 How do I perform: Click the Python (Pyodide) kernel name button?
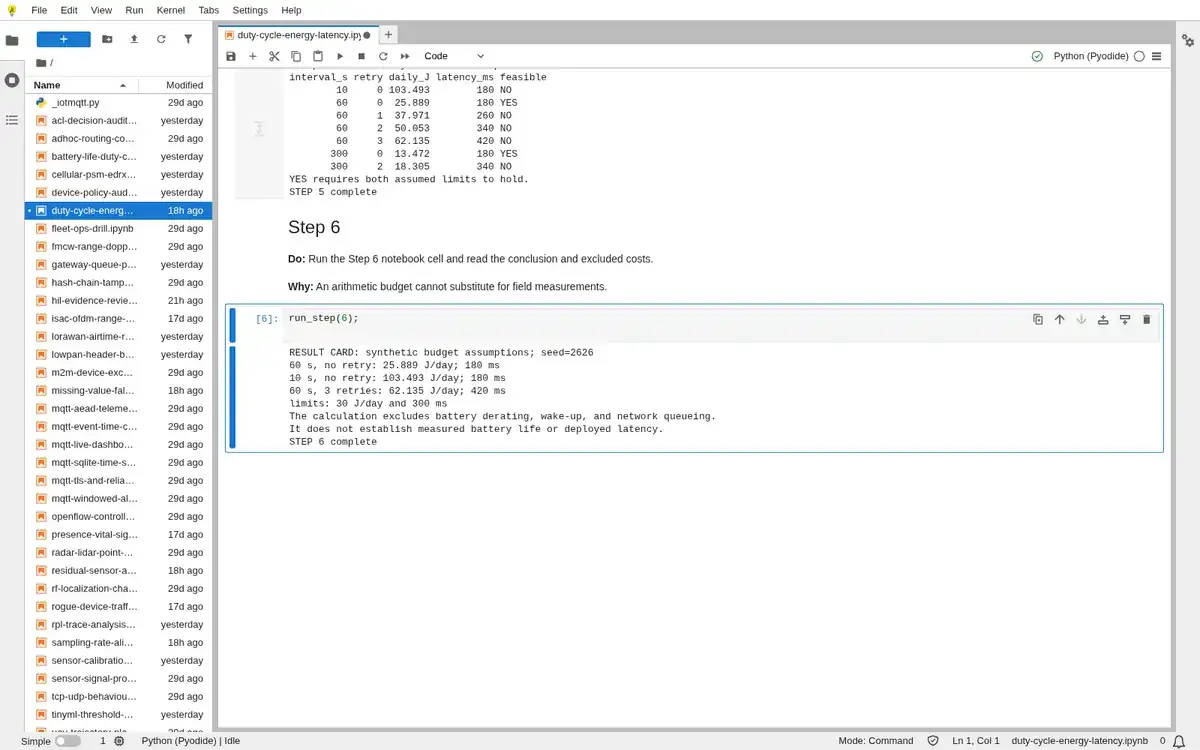(x=1091, y=56)
